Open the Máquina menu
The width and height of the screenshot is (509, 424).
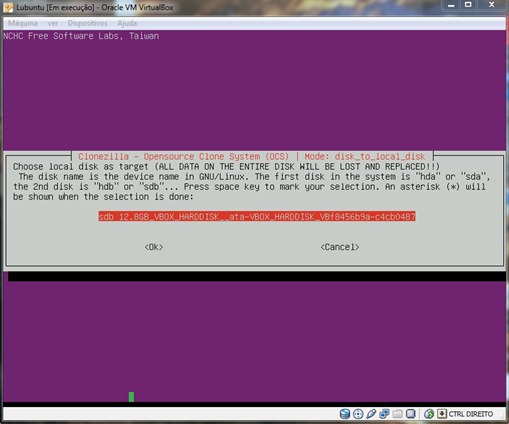(23, 23)
